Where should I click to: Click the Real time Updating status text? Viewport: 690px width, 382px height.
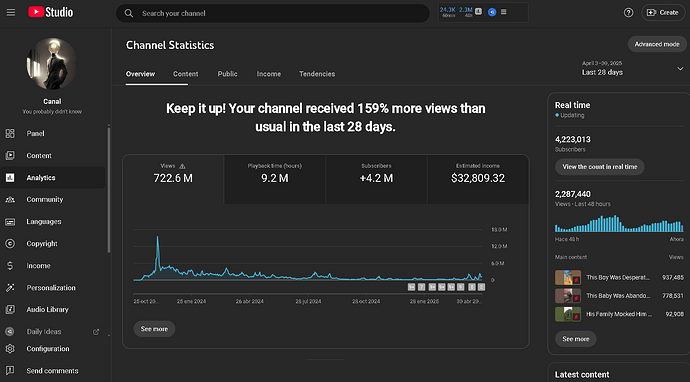[572, 115]
